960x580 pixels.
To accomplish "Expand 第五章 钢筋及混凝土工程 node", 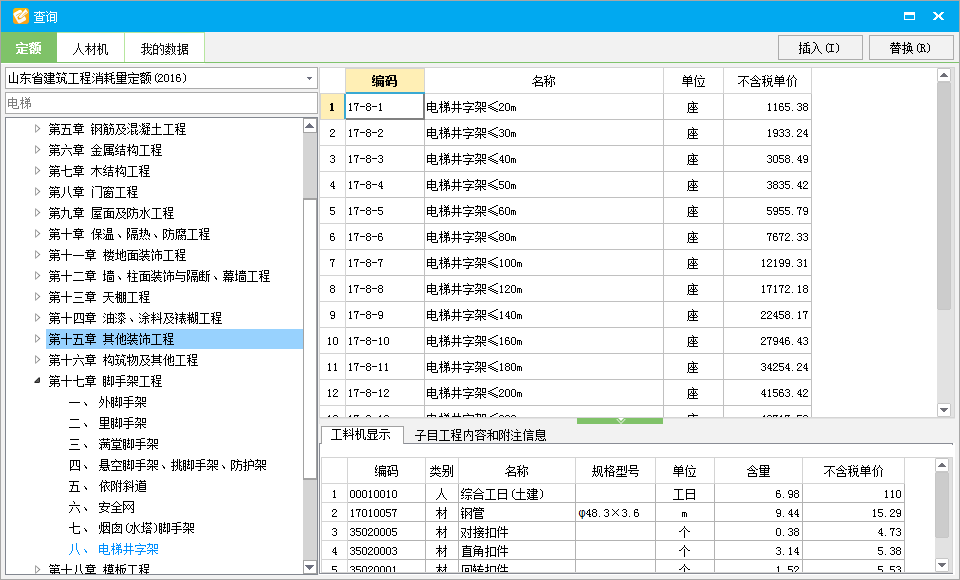I will coord(38,129).
